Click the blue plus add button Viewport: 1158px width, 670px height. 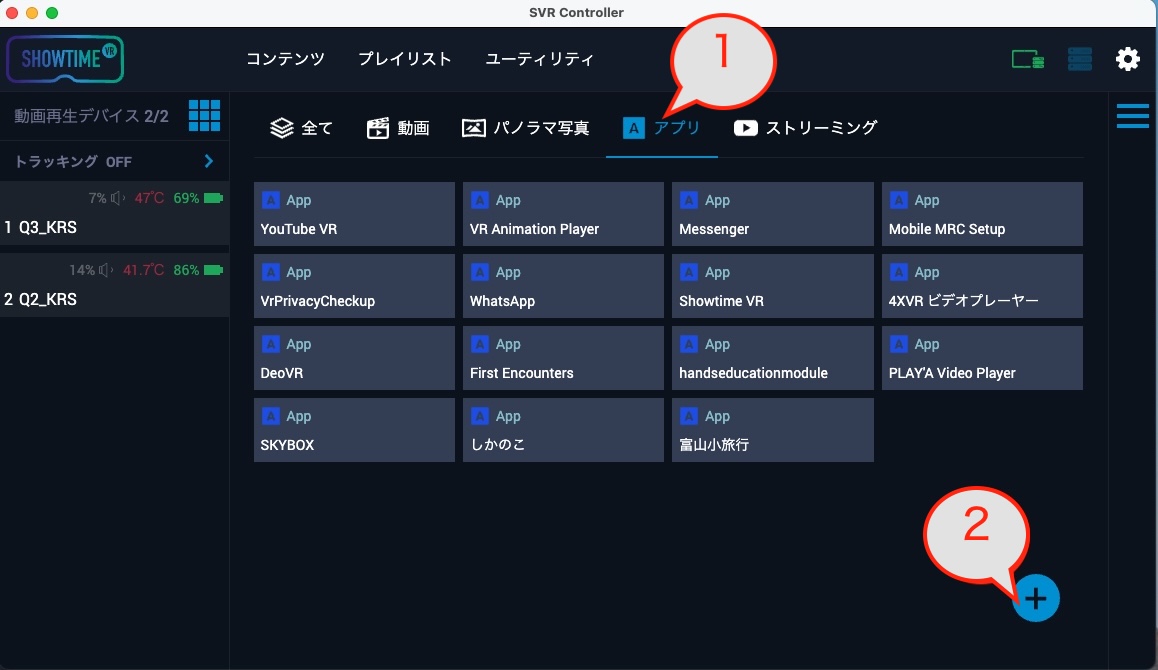tap(1035, 598)
